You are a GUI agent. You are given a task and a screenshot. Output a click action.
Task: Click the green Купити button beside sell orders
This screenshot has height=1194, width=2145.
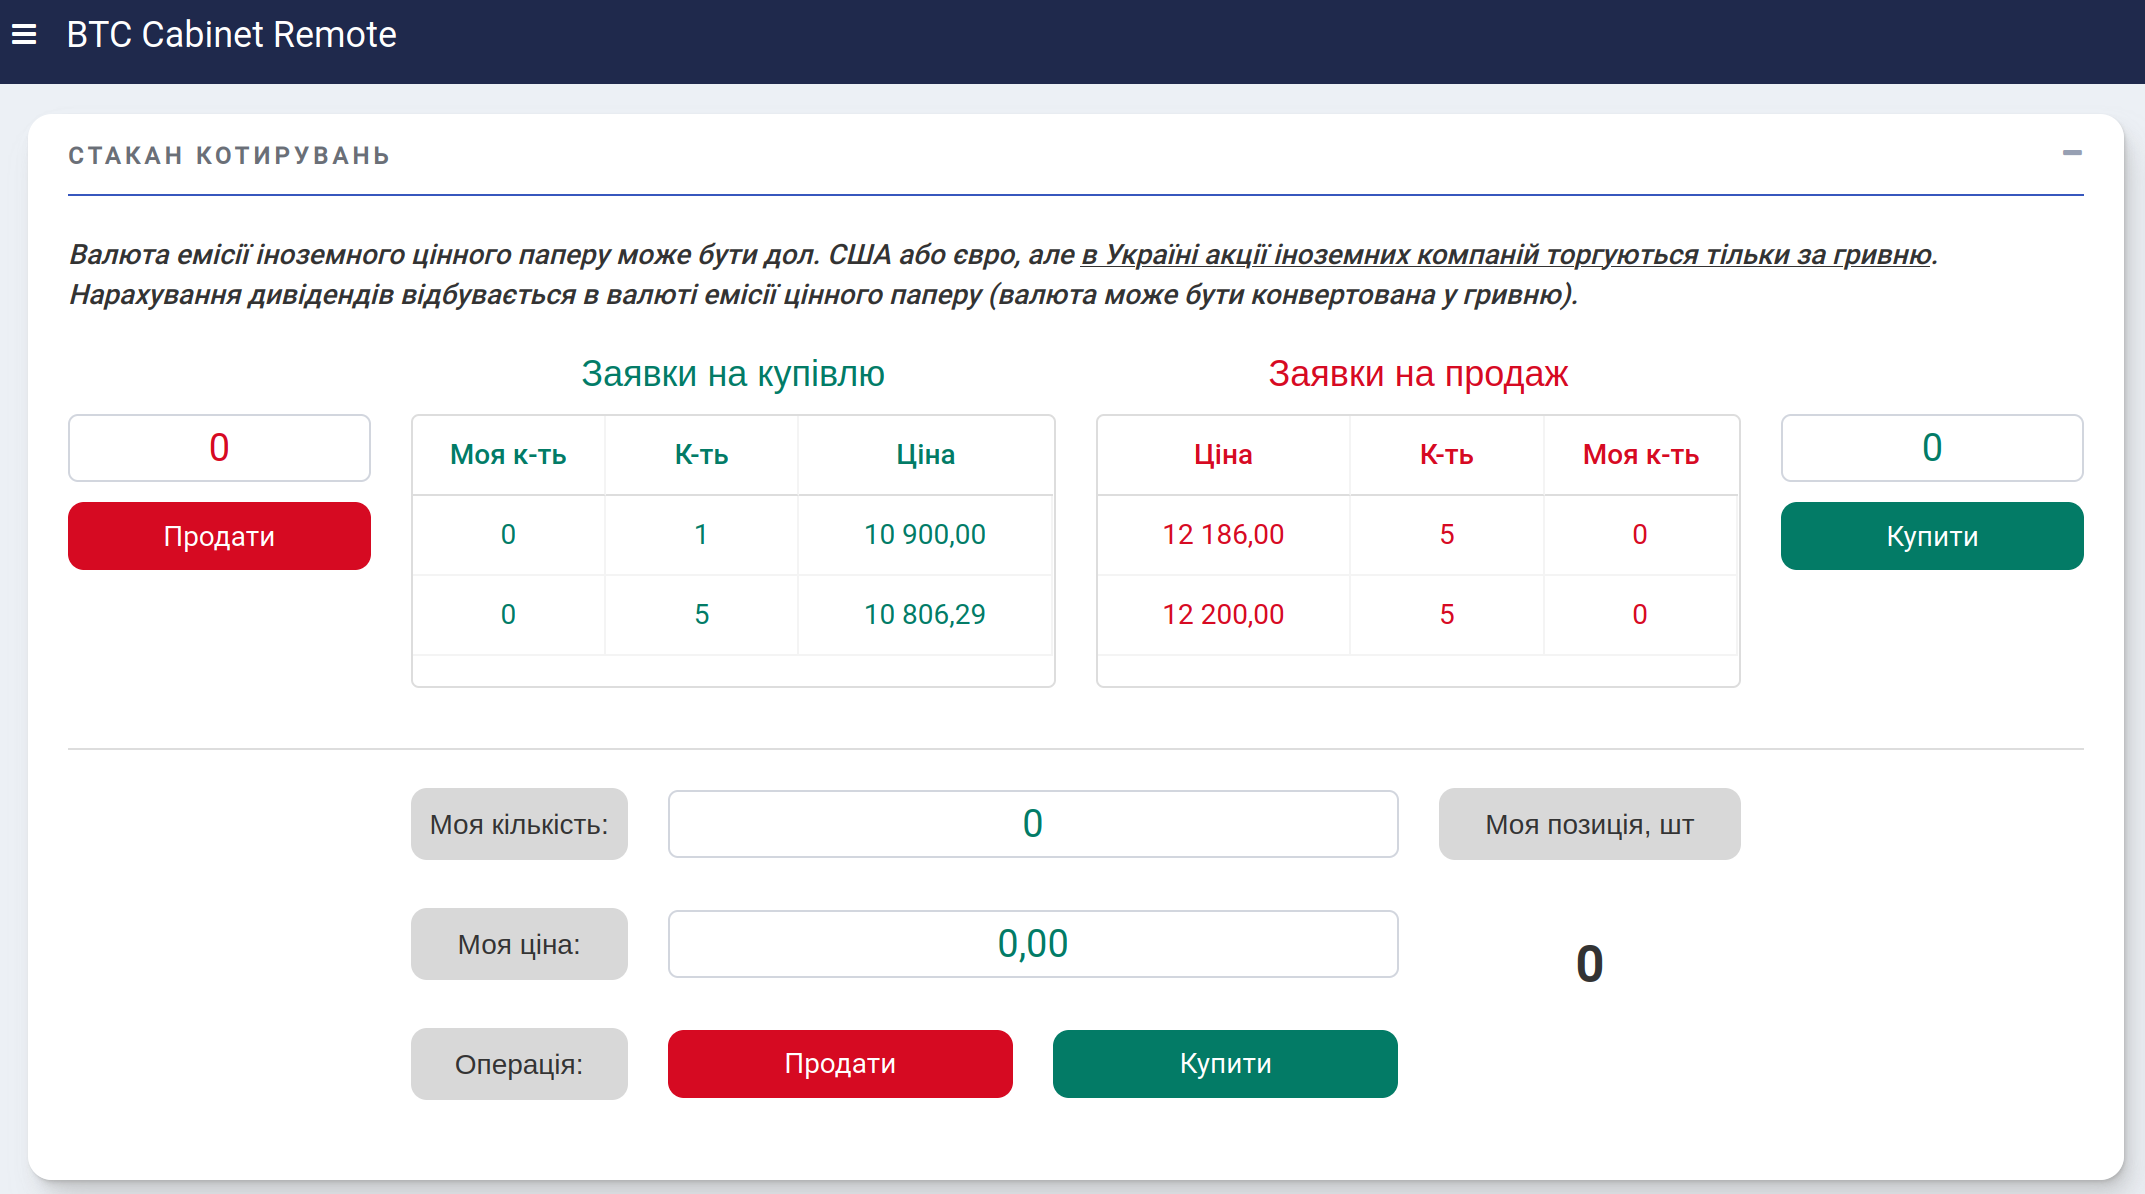coord(1931,536)
